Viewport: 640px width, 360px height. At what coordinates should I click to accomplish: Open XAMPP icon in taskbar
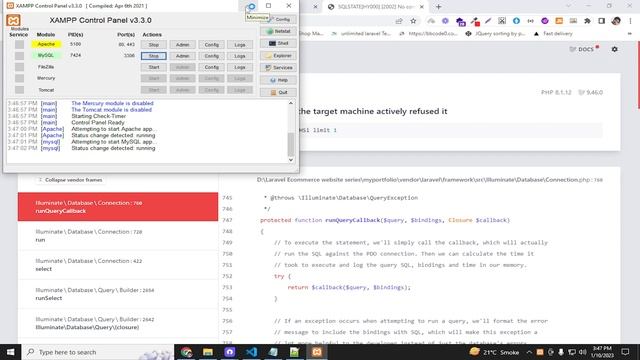tap(317, 352)
